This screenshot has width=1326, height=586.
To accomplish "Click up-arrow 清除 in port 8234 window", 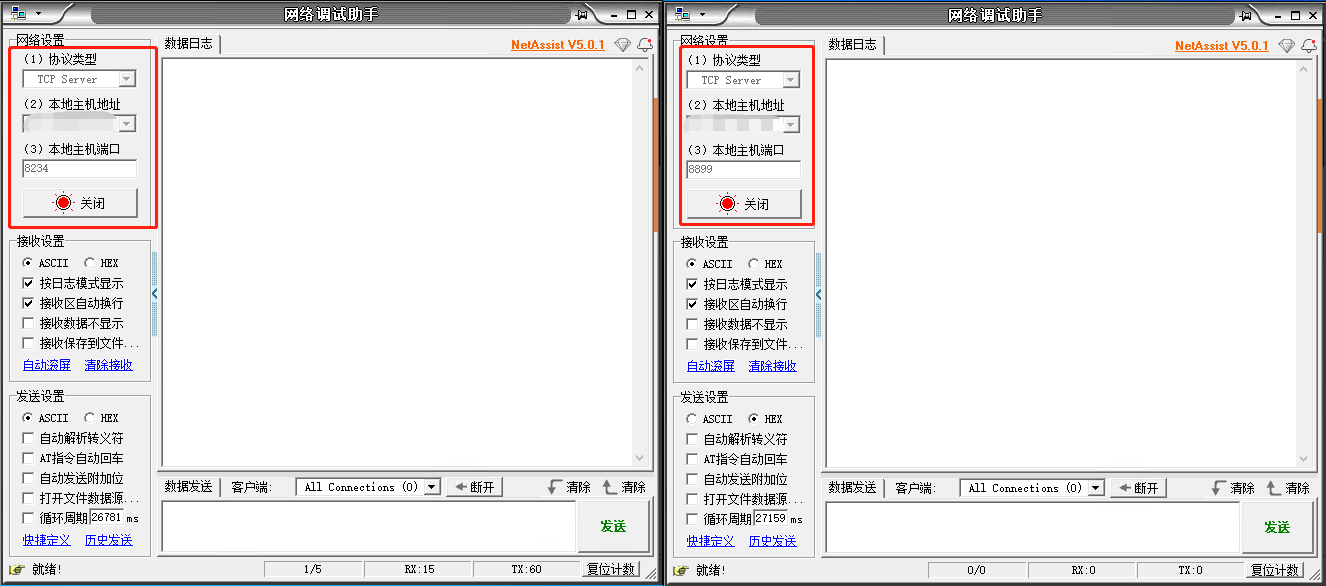I will click(625, 487).
